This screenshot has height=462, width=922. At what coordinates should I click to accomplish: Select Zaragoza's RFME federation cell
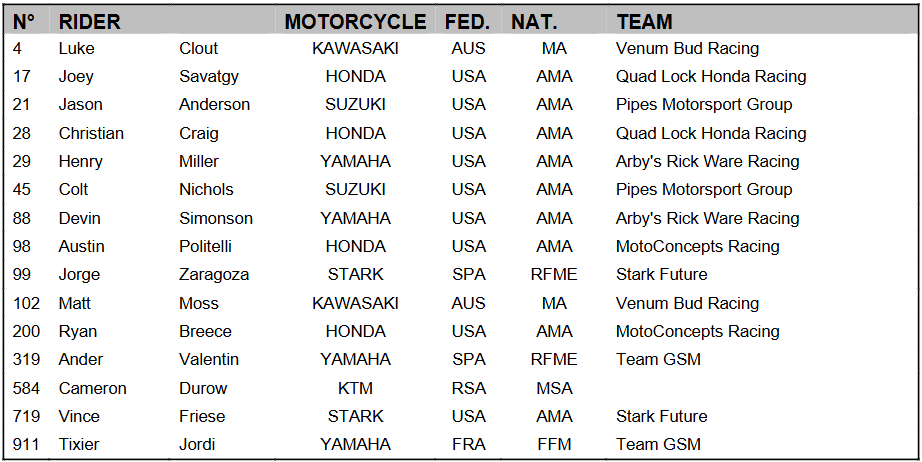tap(554, 274)
